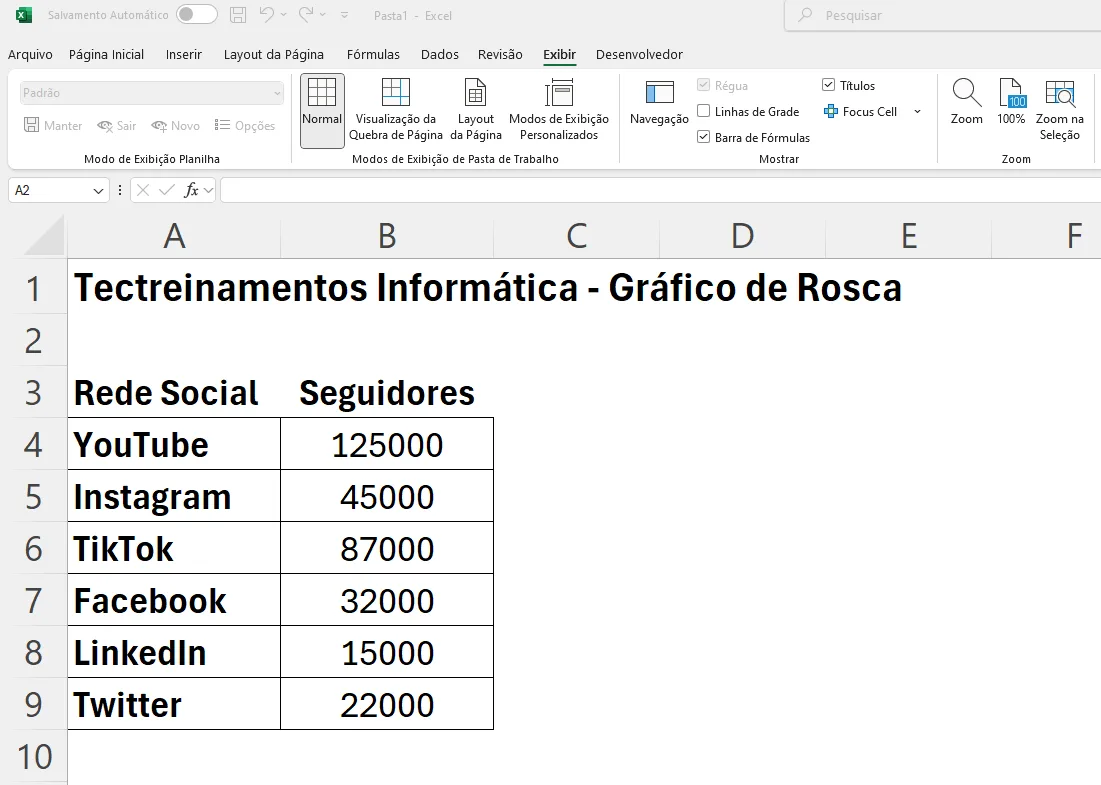This screenshot has width=1101, height=785.
Task: Select row 1 header
Action: [33, 289]
